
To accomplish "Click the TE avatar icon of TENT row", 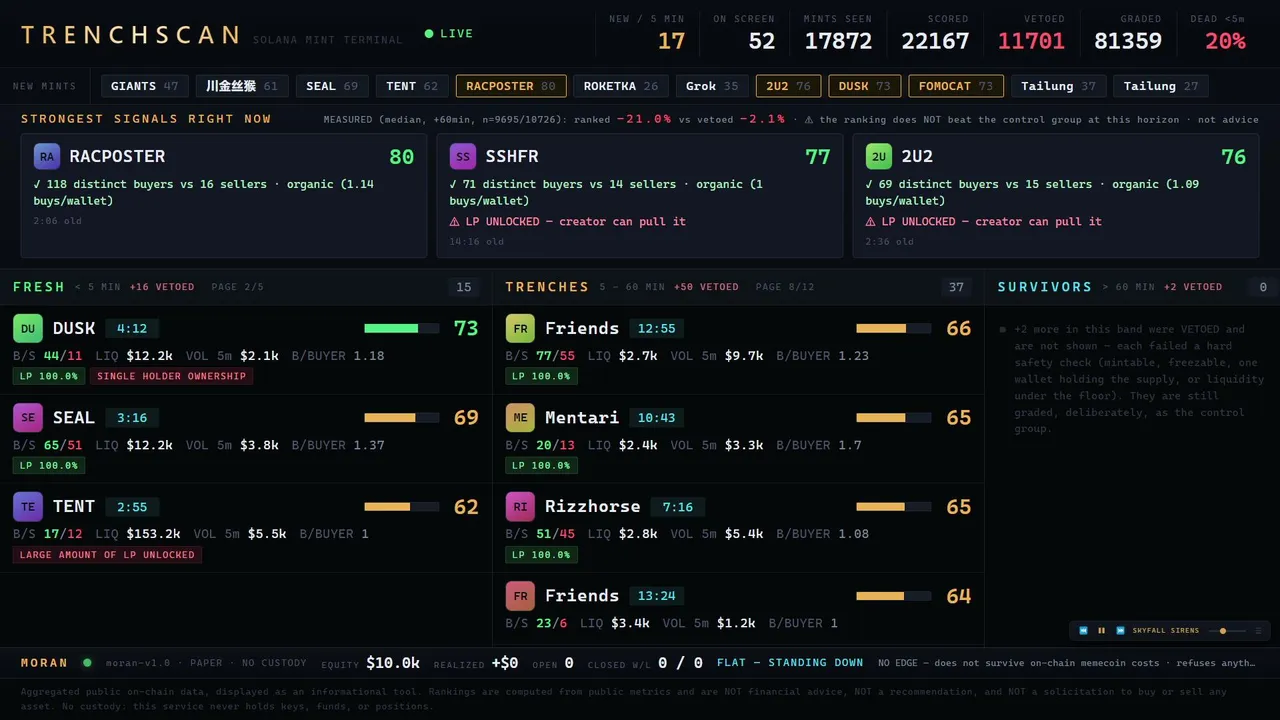I will click(x=28, y=506).
